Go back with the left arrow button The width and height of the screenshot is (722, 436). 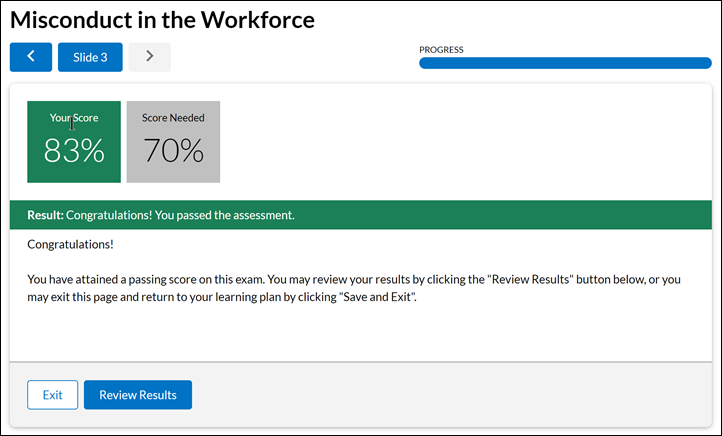click(x=31, y=57)
